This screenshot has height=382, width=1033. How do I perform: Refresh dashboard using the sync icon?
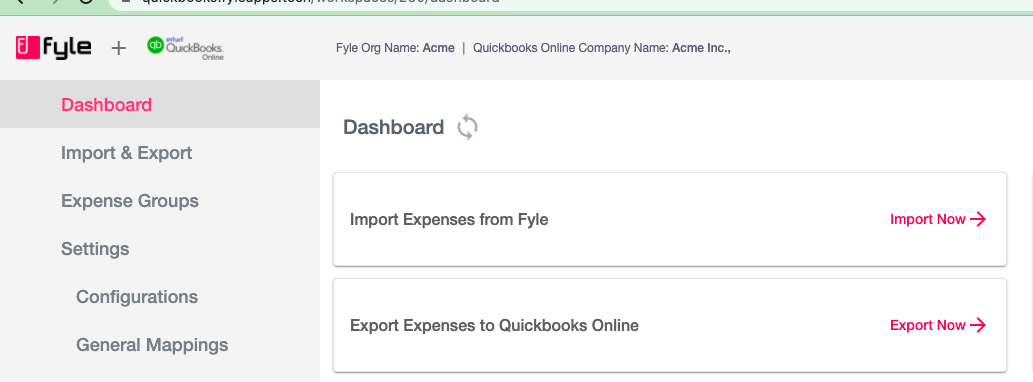click(468, 127)
